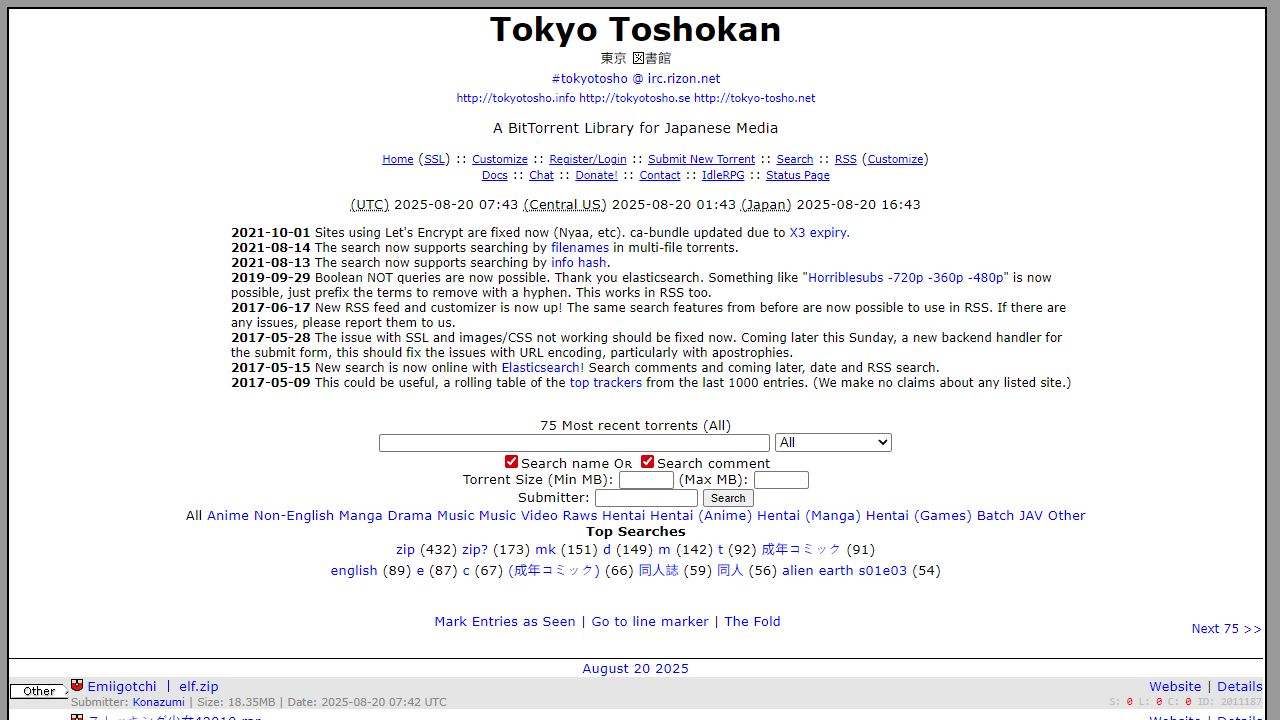Open the Docs link

point(495,175)
